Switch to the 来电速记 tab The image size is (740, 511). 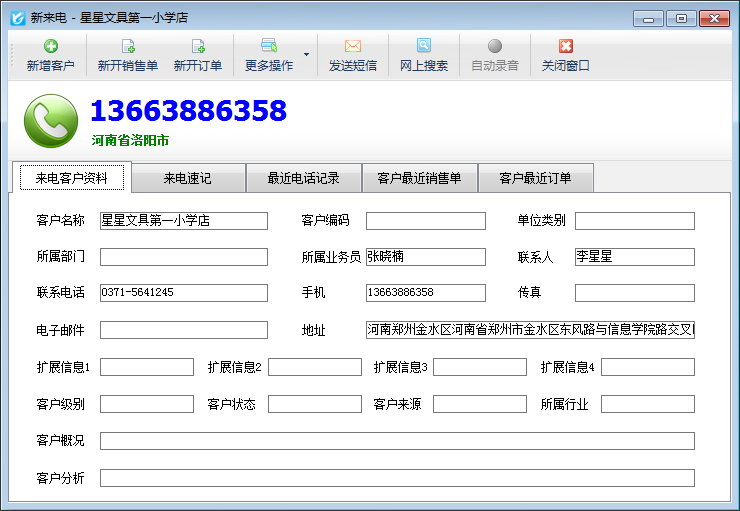tap(187, 178)
